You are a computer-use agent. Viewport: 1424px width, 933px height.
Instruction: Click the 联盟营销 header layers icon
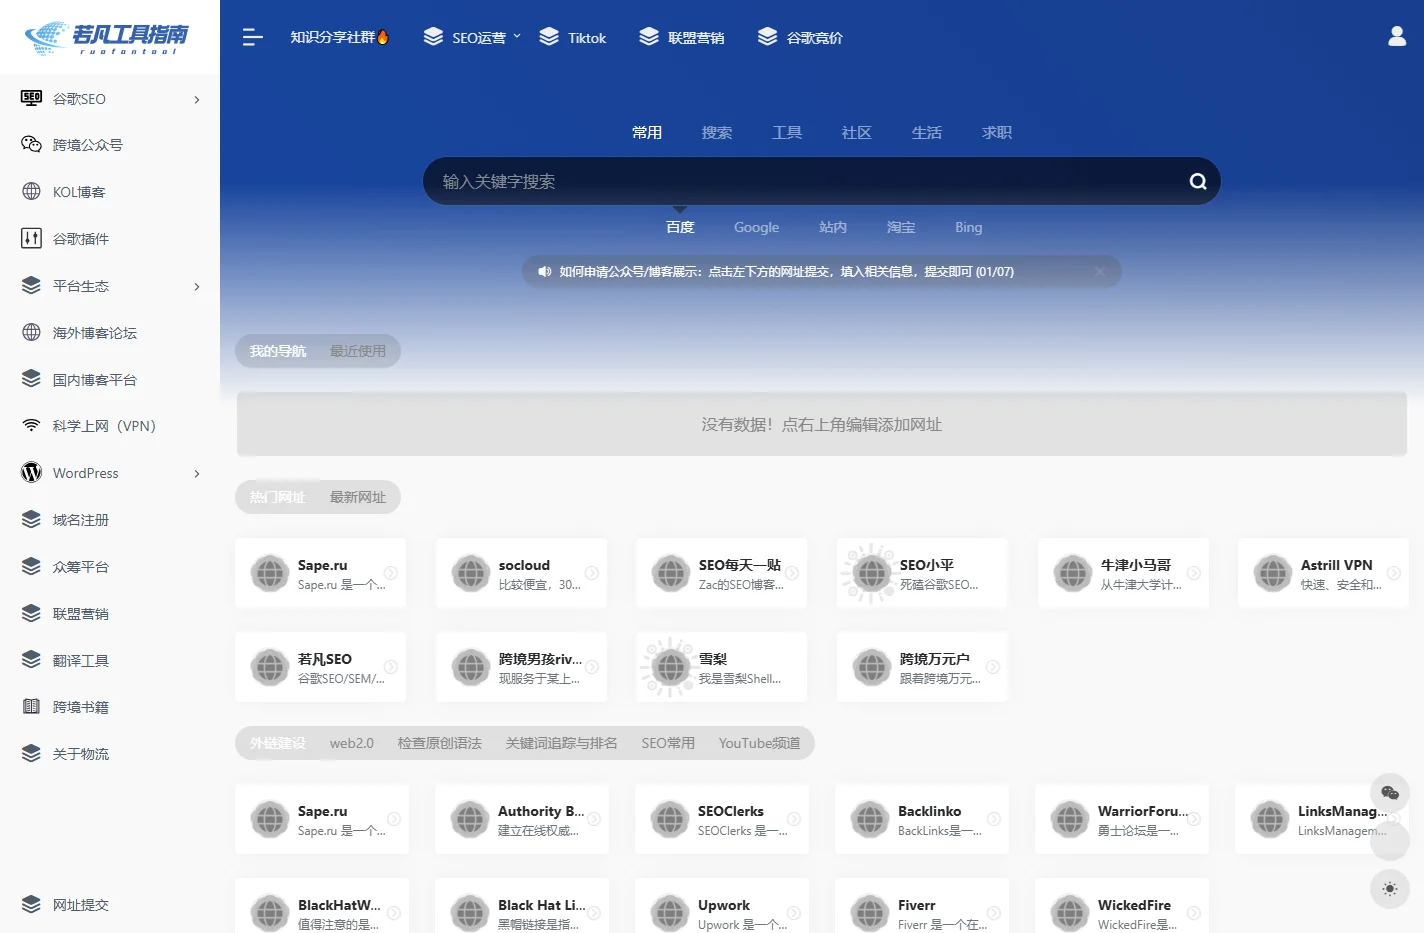tap(649, 37)
